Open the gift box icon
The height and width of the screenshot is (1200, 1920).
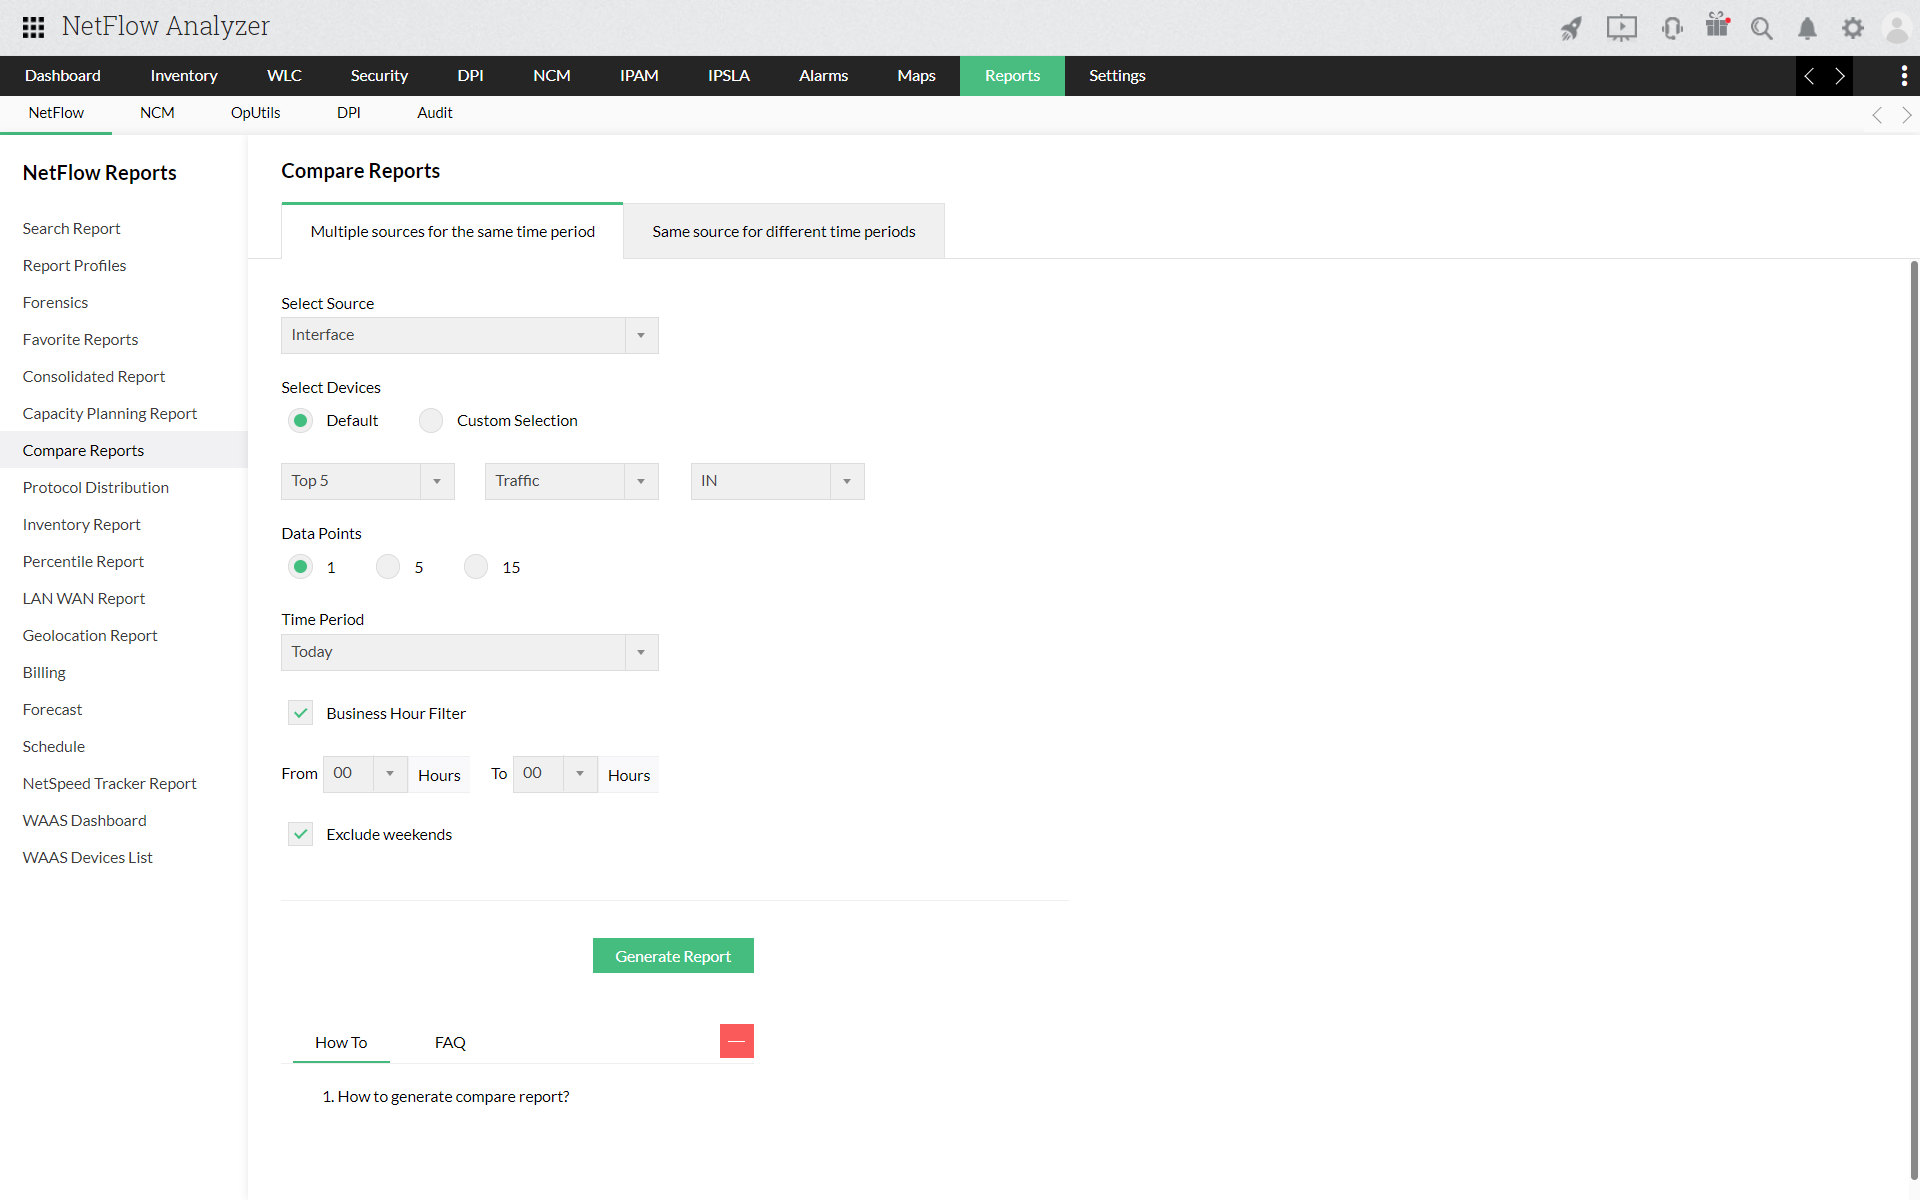1717,26
